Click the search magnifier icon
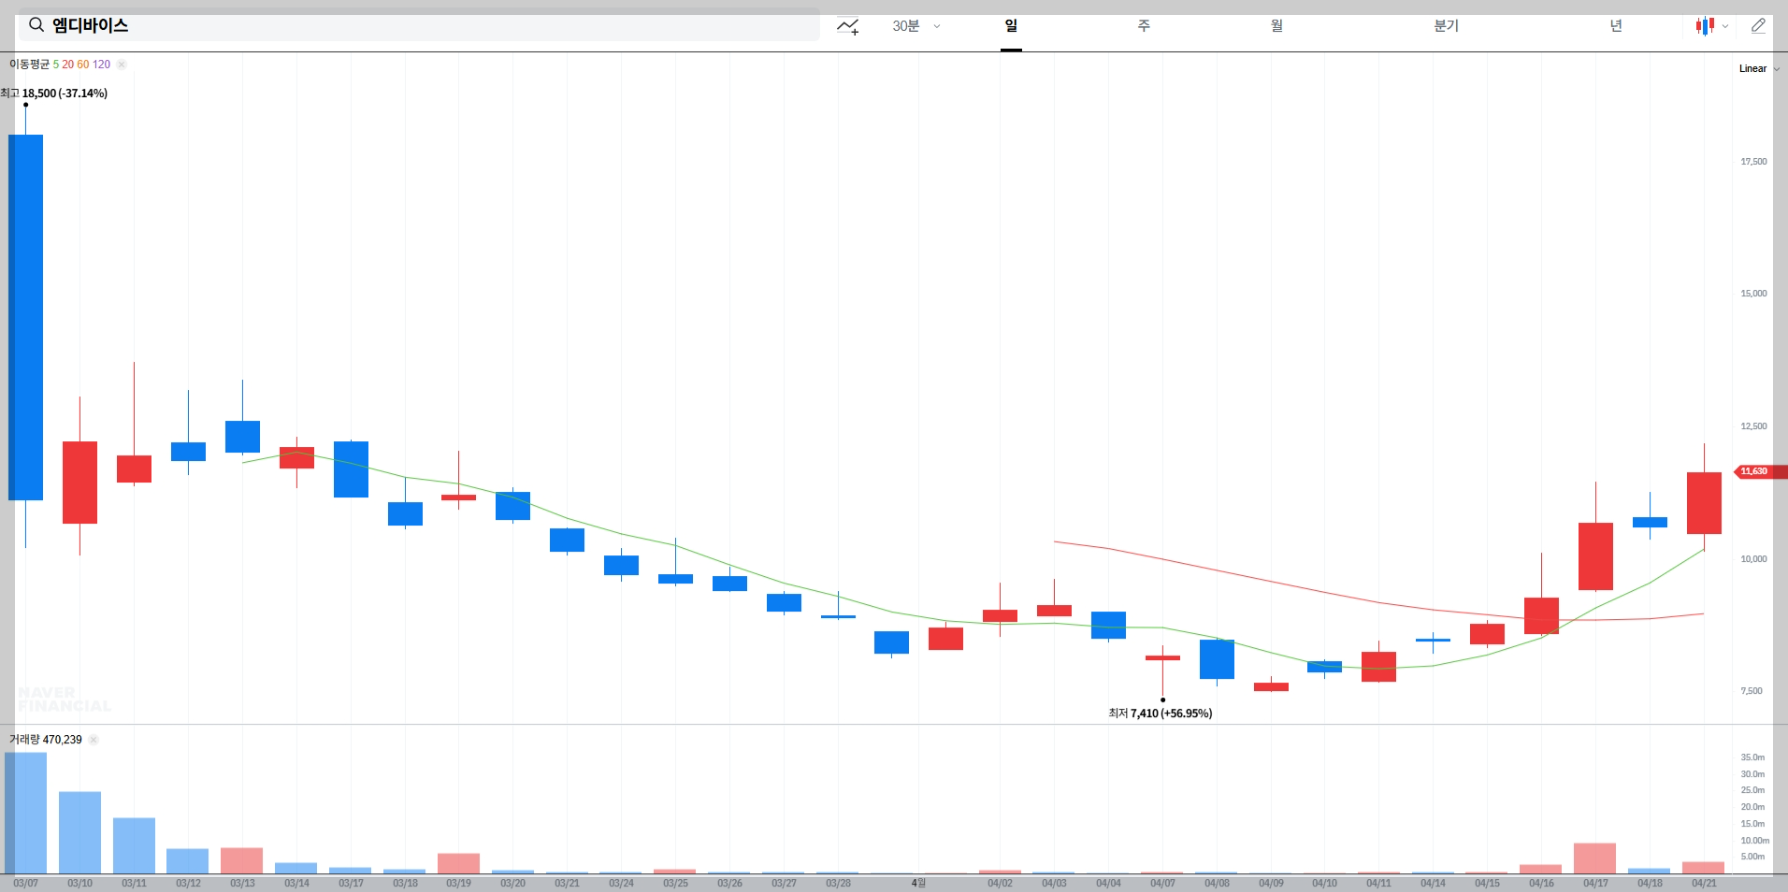Viewport: 1788px width, 892px height. pos(36,25)
